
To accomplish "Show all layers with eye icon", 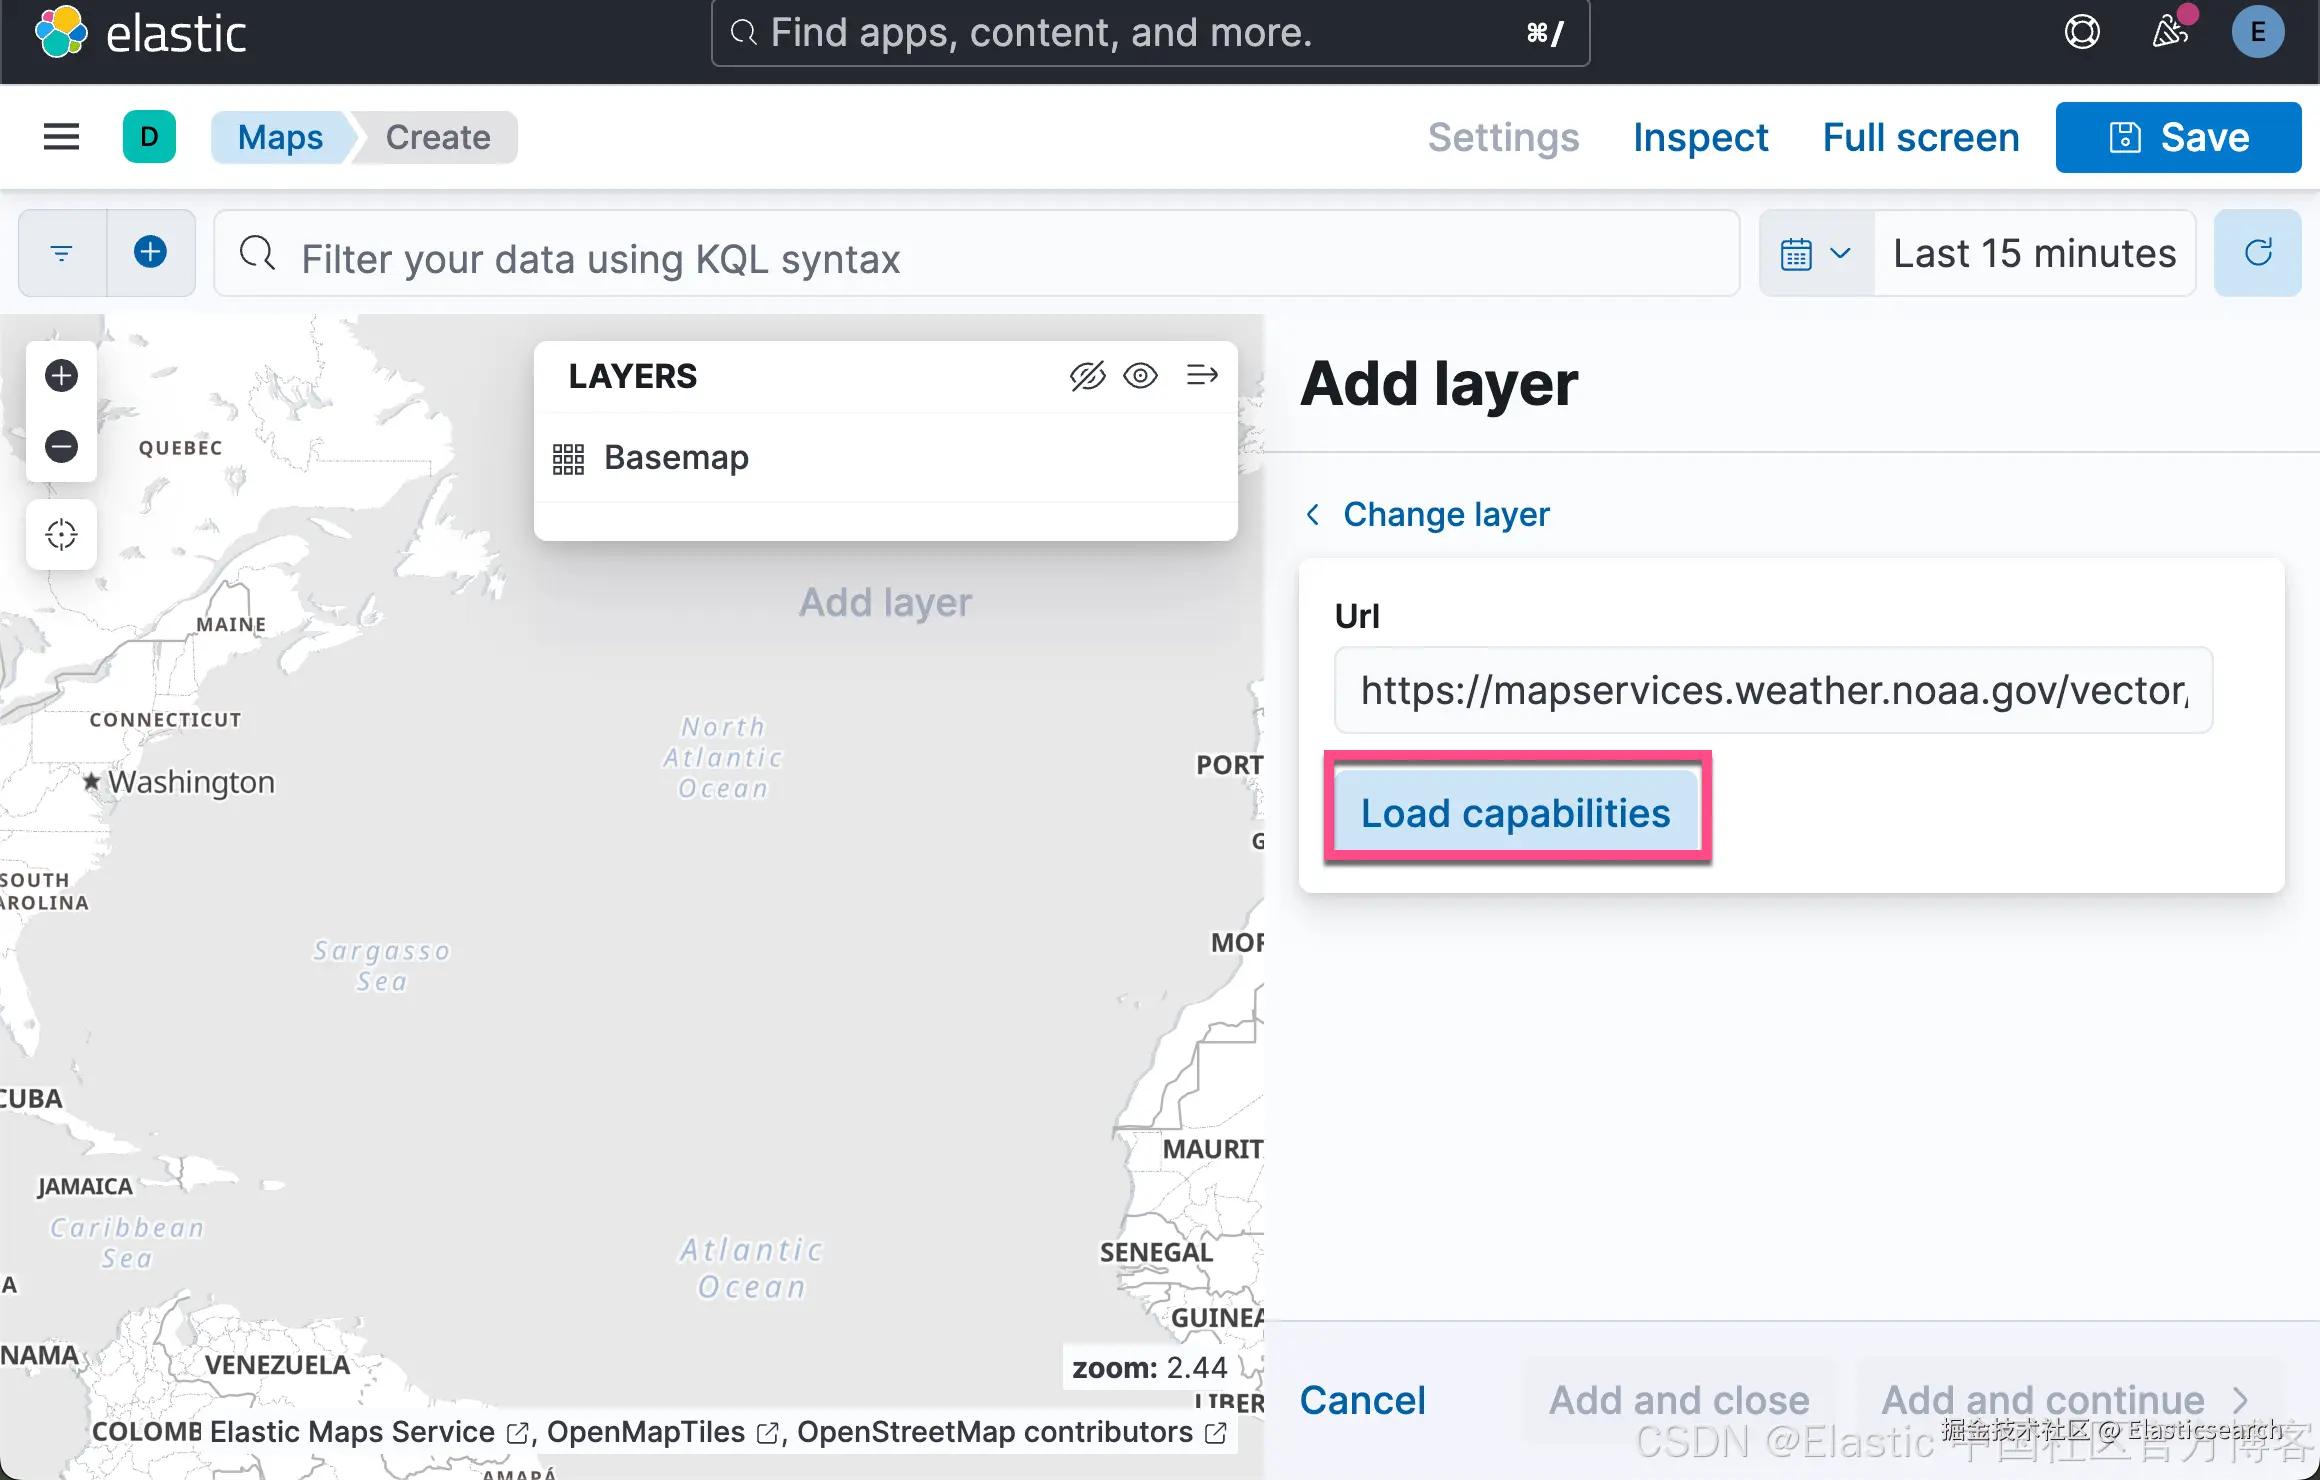I will tap(1140, 376).
